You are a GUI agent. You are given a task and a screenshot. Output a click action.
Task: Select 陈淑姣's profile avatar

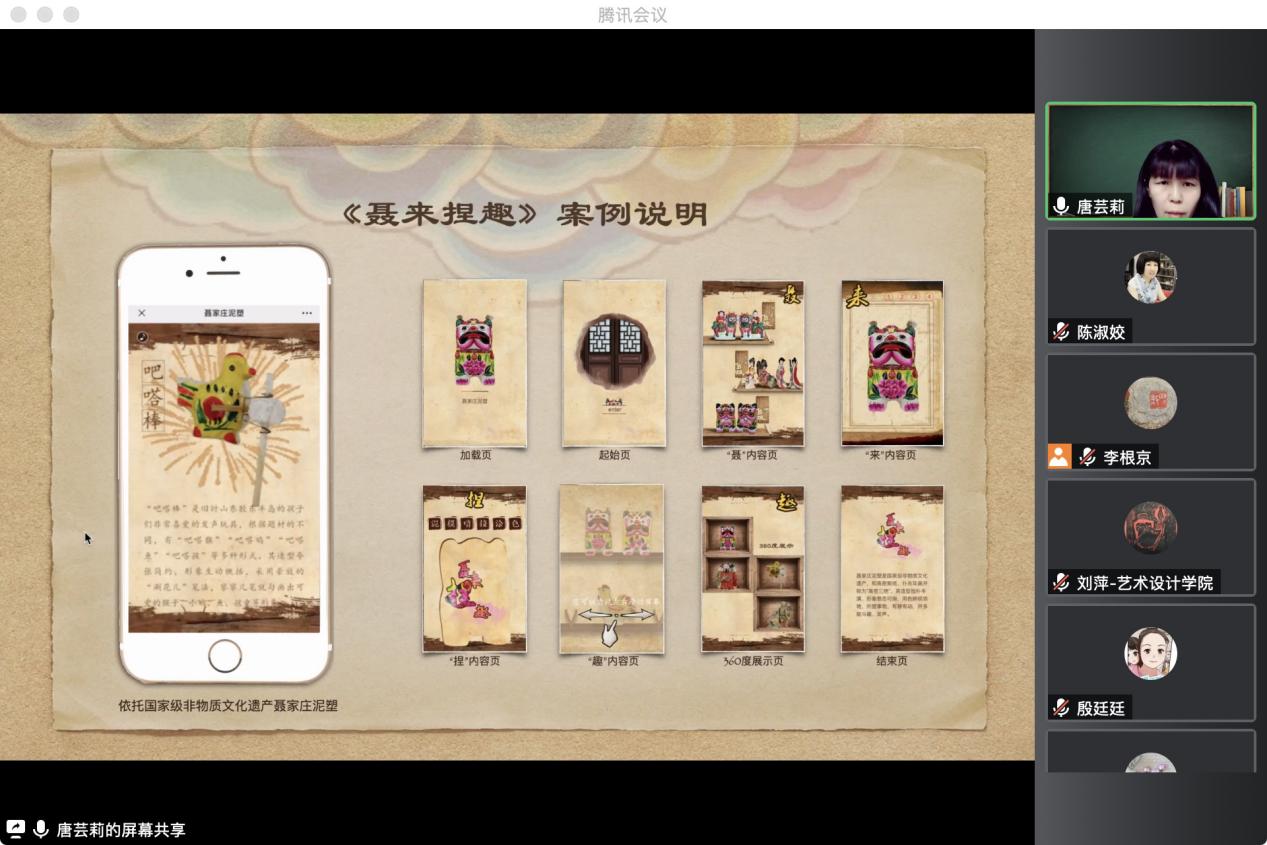coord(1150,277)
